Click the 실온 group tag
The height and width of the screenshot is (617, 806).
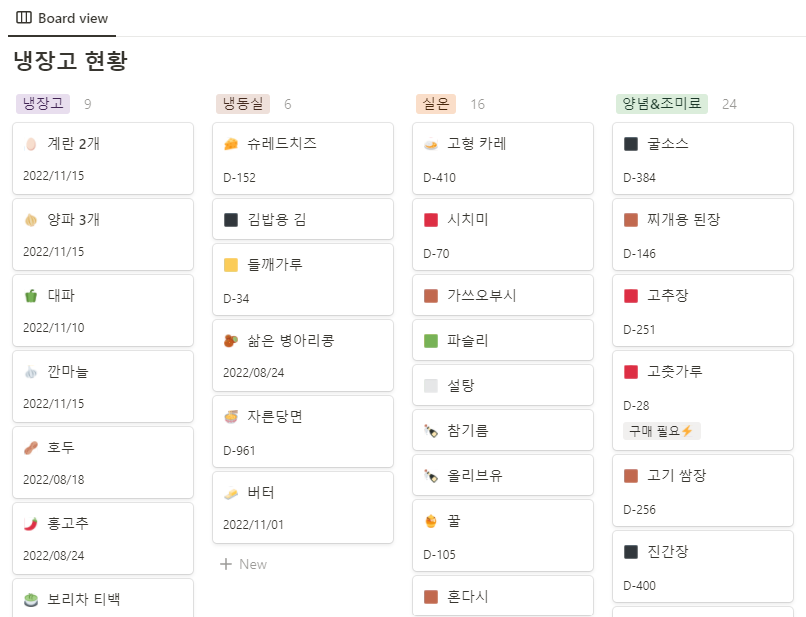click(436, 103)
